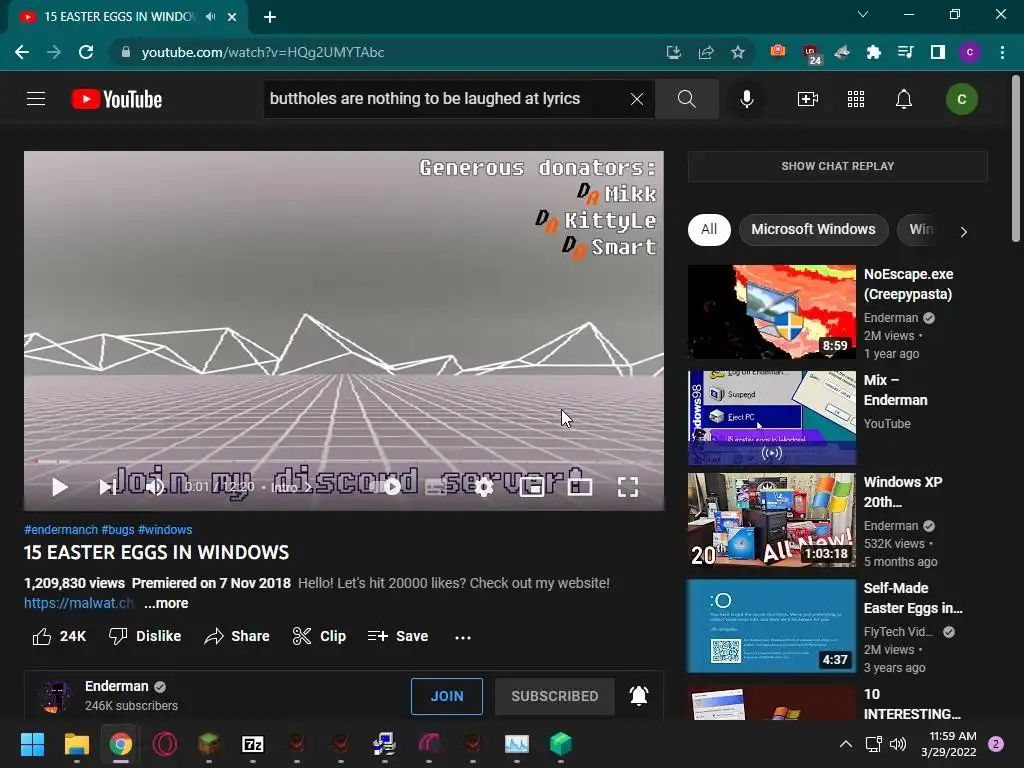Open the Chrome extensions puzzle icon
The width and height of the screenshot is (1024, 768).
click(x=873, y=52)
